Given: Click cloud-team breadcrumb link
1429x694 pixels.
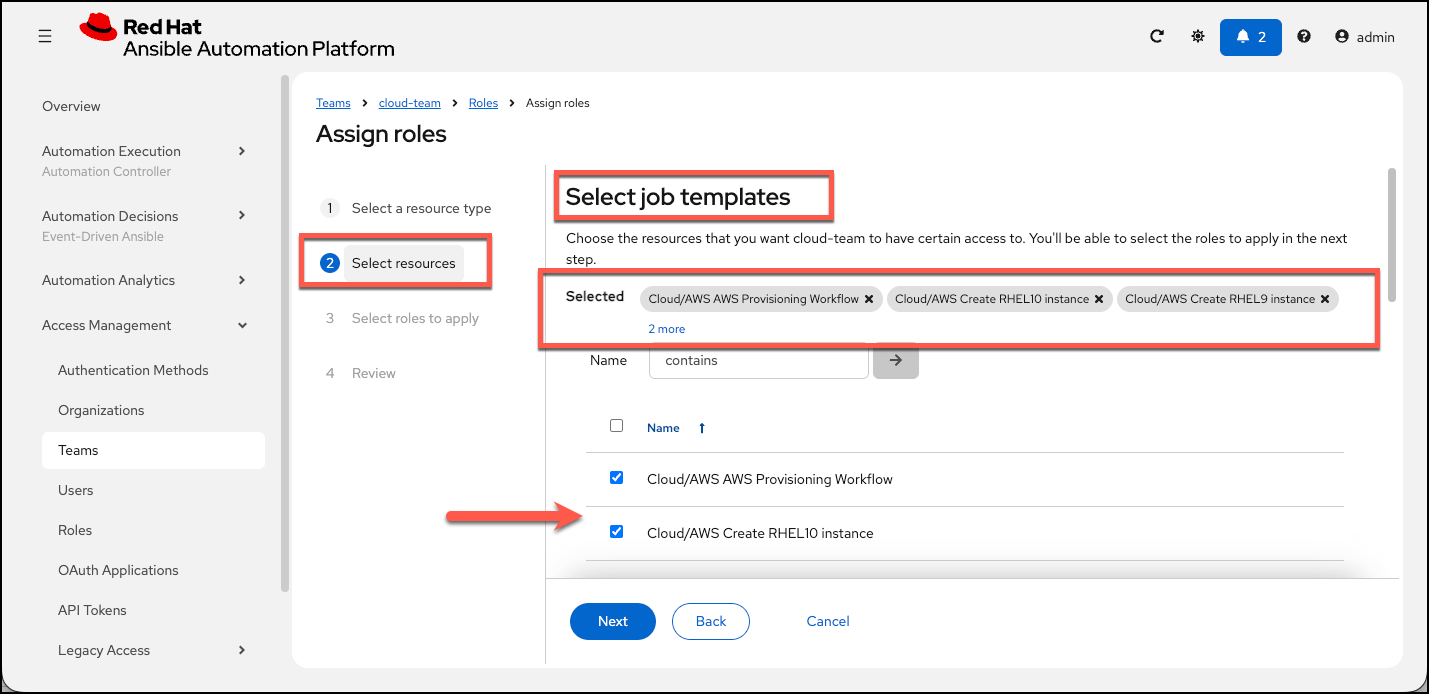Looking at the screenshot, I should point(410,103).
